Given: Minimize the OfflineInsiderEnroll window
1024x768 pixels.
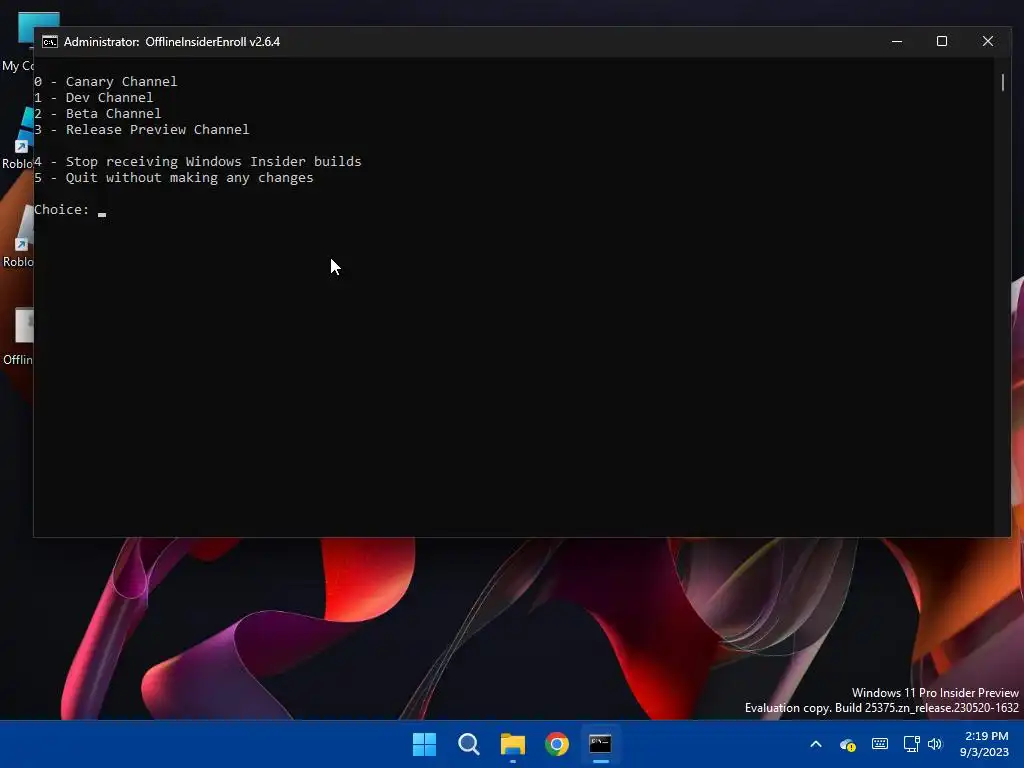Looking at the screenshot, I should pyautogui.click(x=897, y=41).
